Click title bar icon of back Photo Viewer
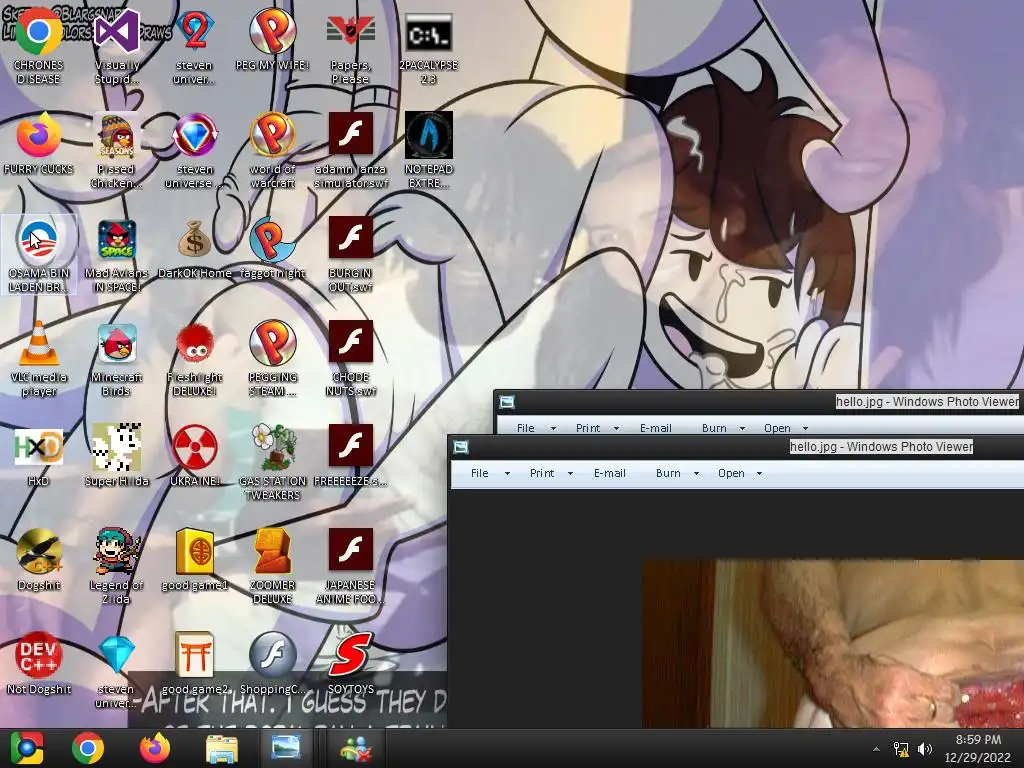The image size is (1024, 768). 507,402
